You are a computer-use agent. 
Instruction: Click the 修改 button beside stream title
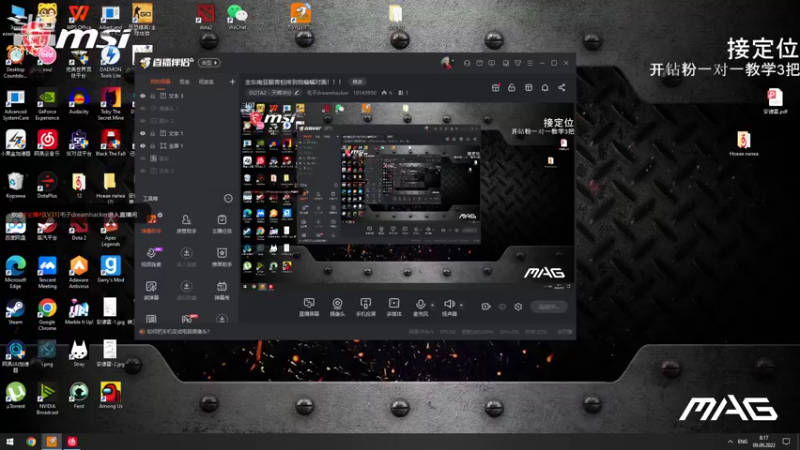[357, 82]
